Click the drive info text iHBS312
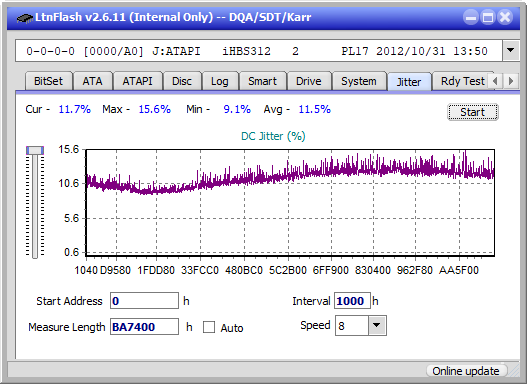The height and width of the screenshot is (384, 527). (246, 51)
